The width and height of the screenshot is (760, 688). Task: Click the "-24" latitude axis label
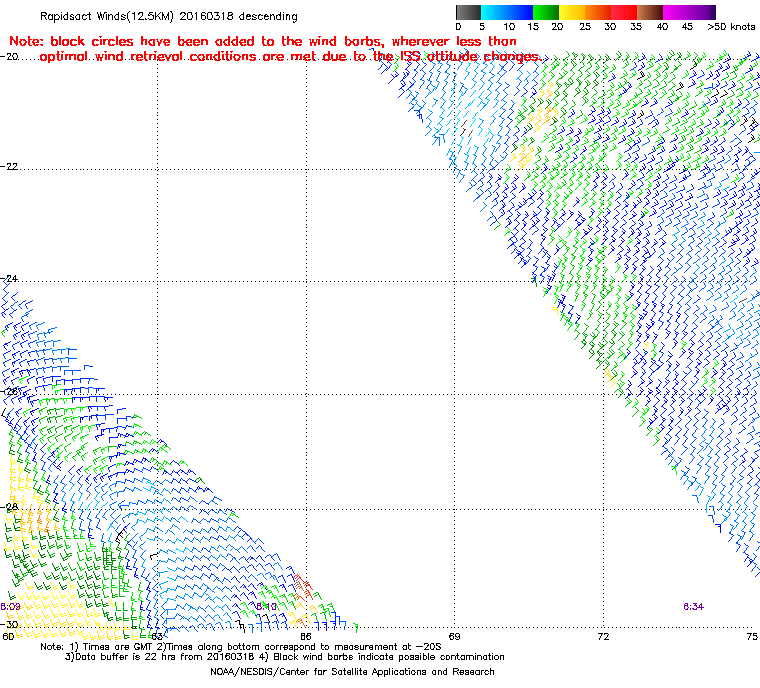point(9,278)
